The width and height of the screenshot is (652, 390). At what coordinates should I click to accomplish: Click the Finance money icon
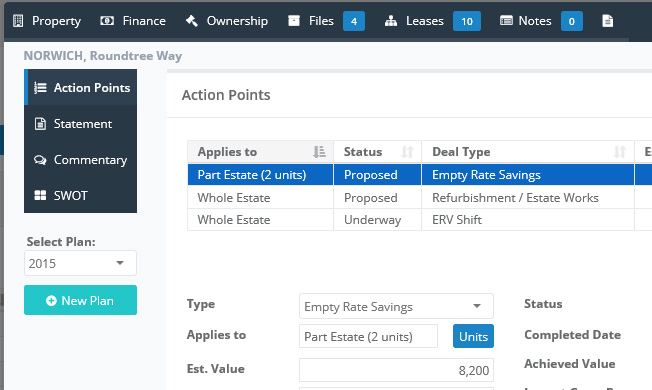coord(107,21)
